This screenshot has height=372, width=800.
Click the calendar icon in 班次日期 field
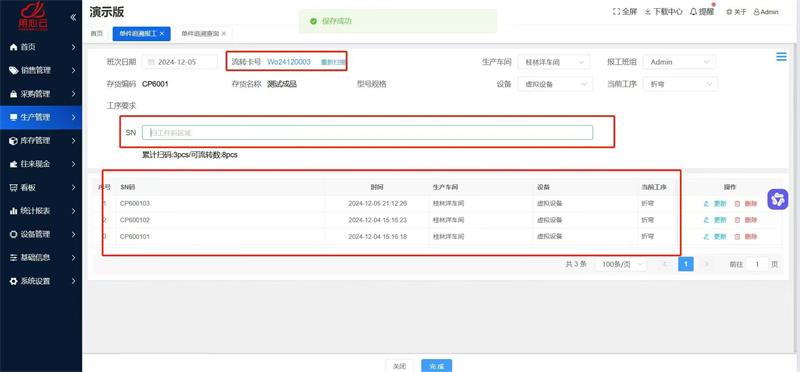click(151, 62)
